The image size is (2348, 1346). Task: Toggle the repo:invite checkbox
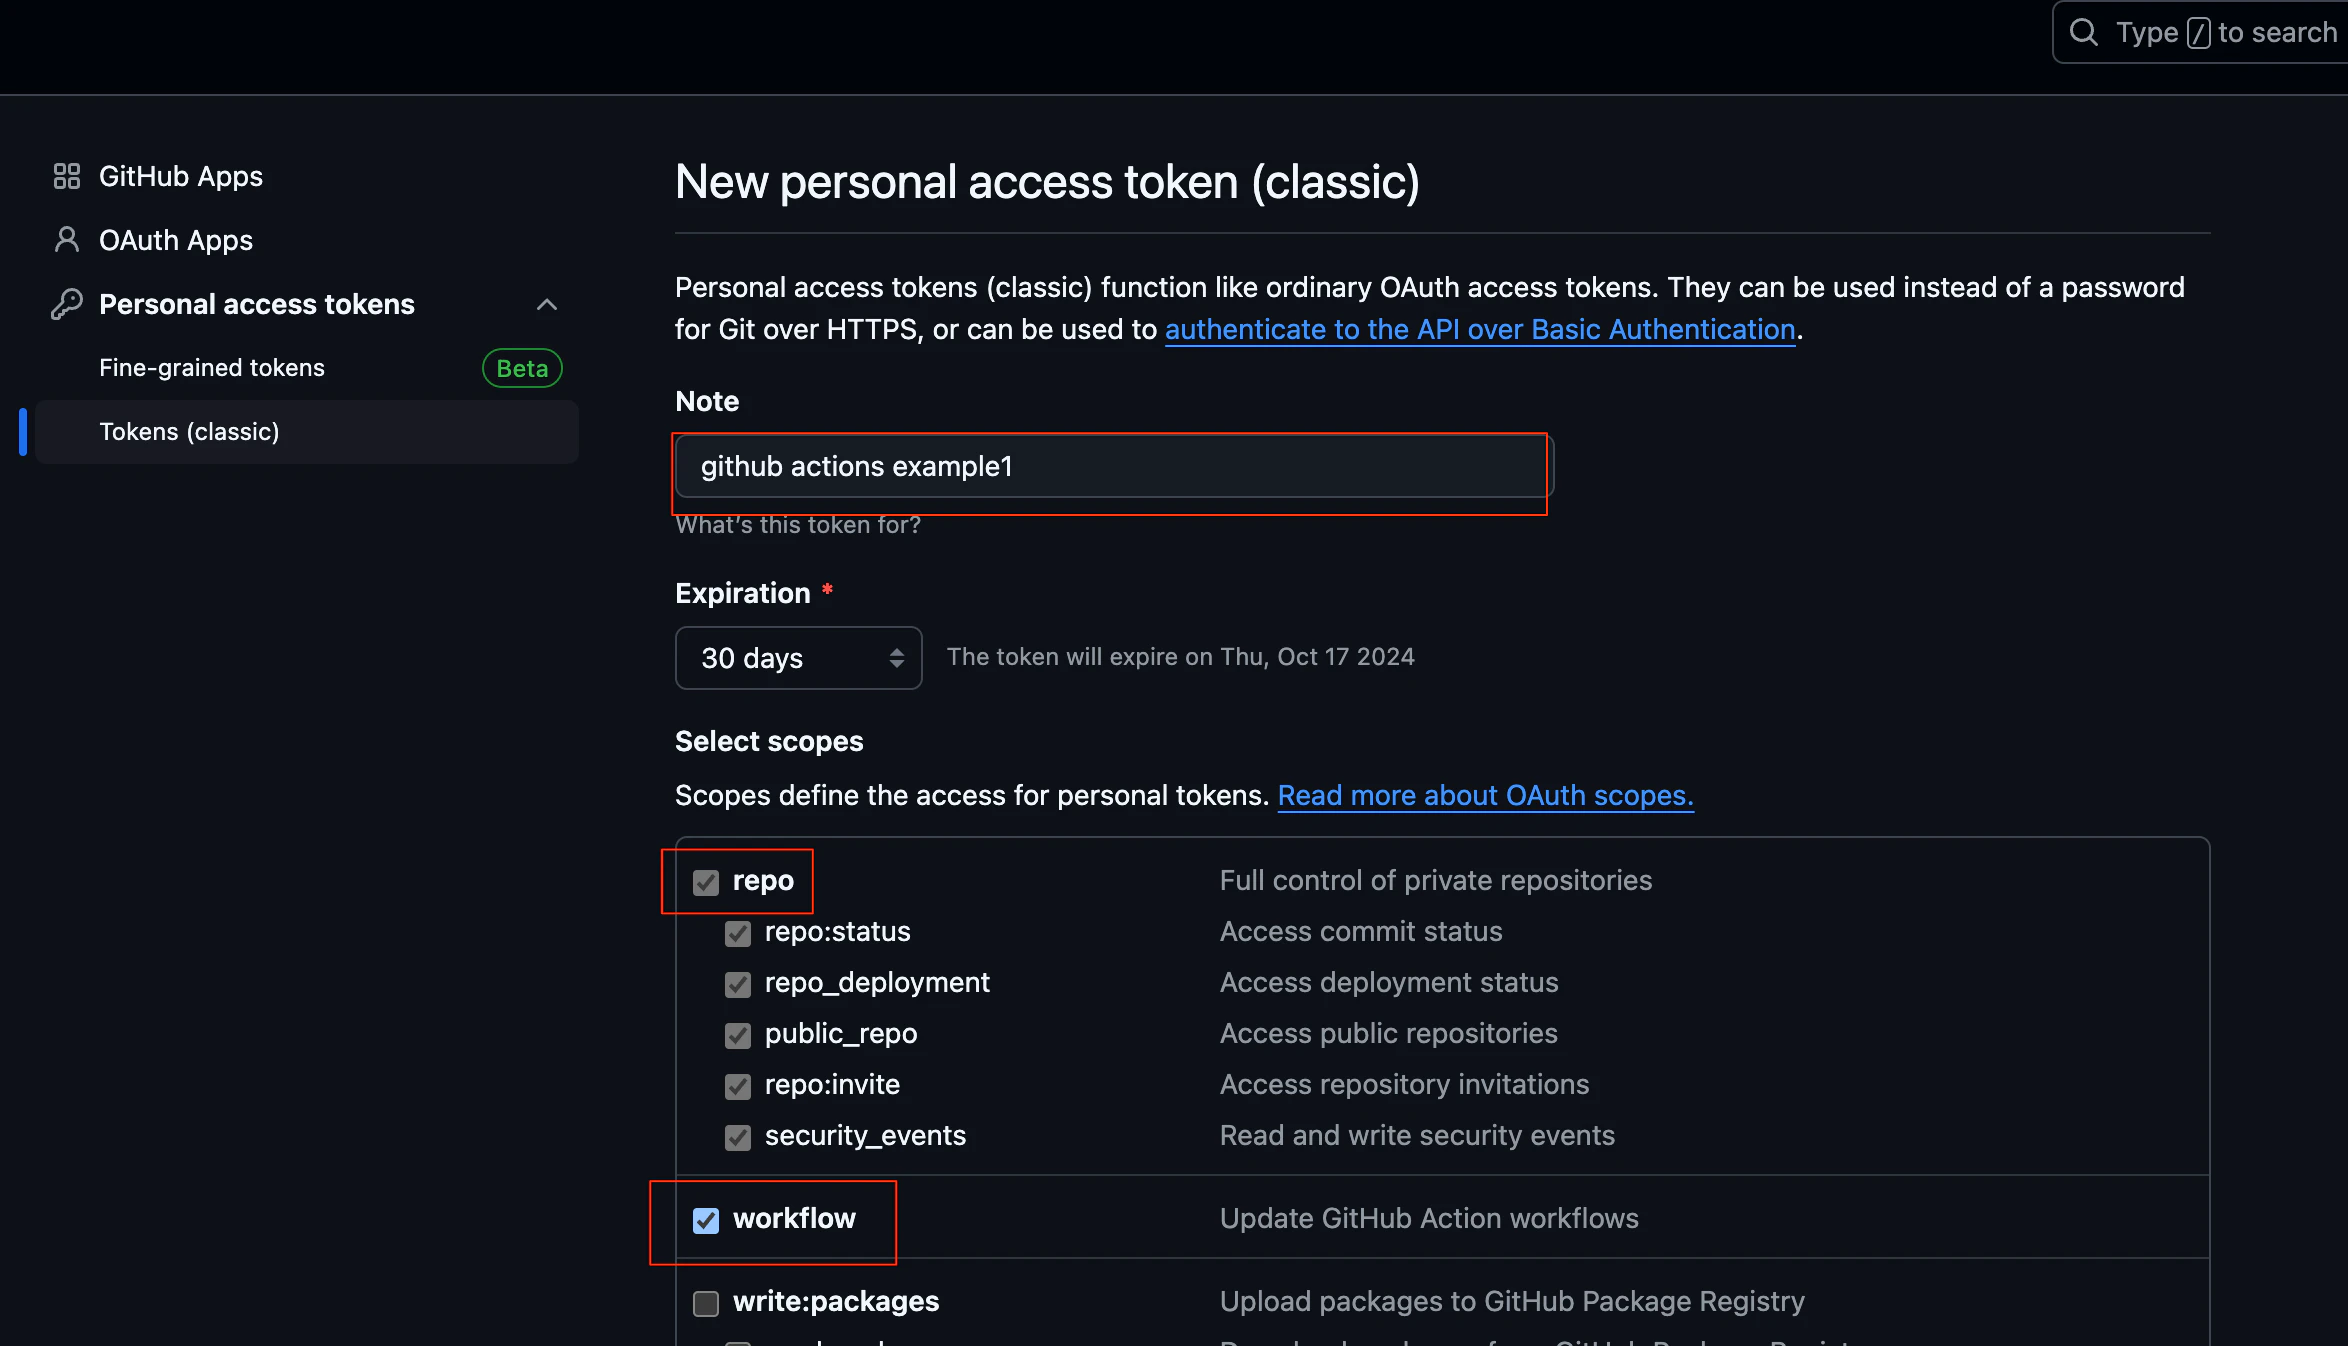point(738,1086)
